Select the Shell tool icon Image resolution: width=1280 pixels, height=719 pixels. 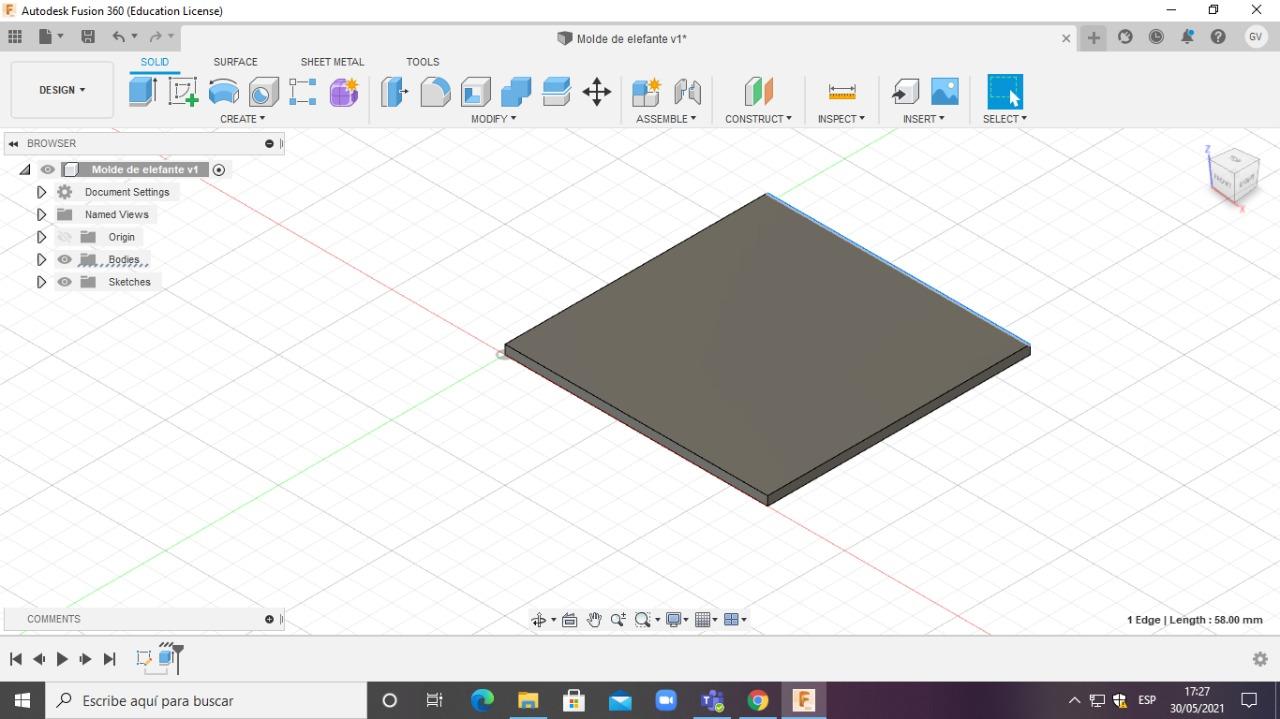475,92
